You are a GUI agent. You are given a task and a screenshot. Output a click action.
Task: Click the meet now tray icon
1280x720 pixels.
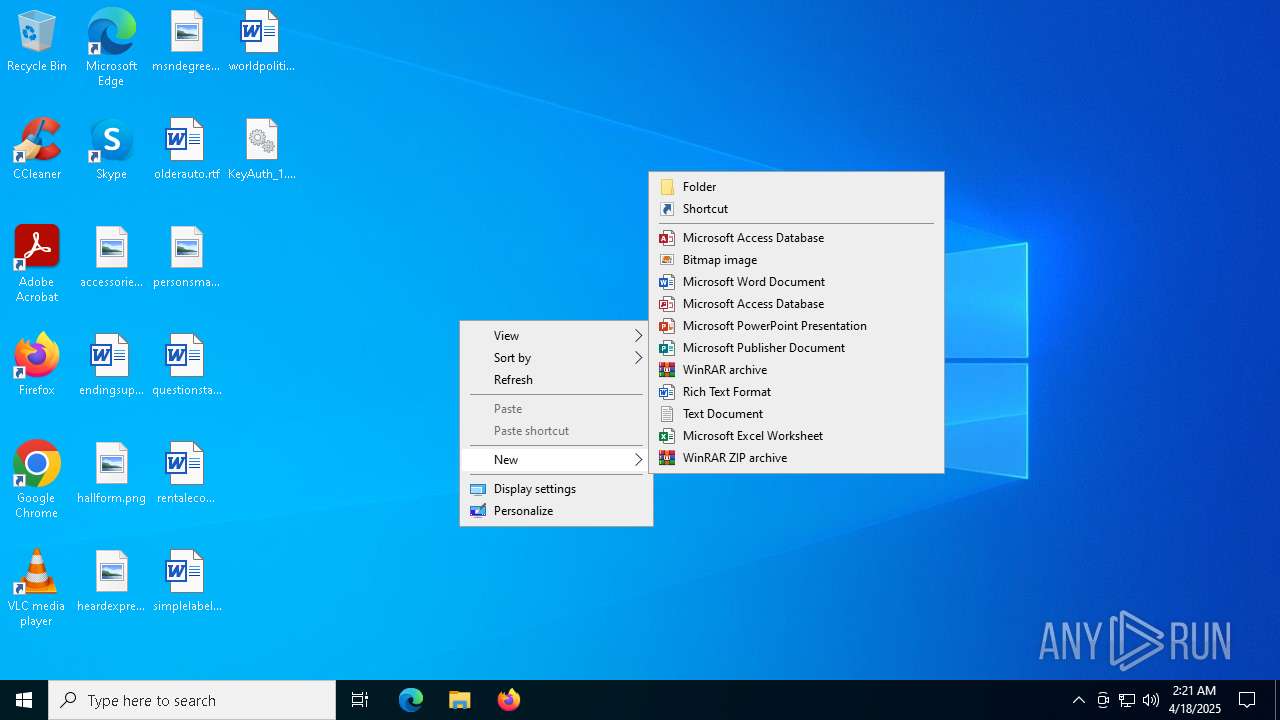pos(1103,700)
